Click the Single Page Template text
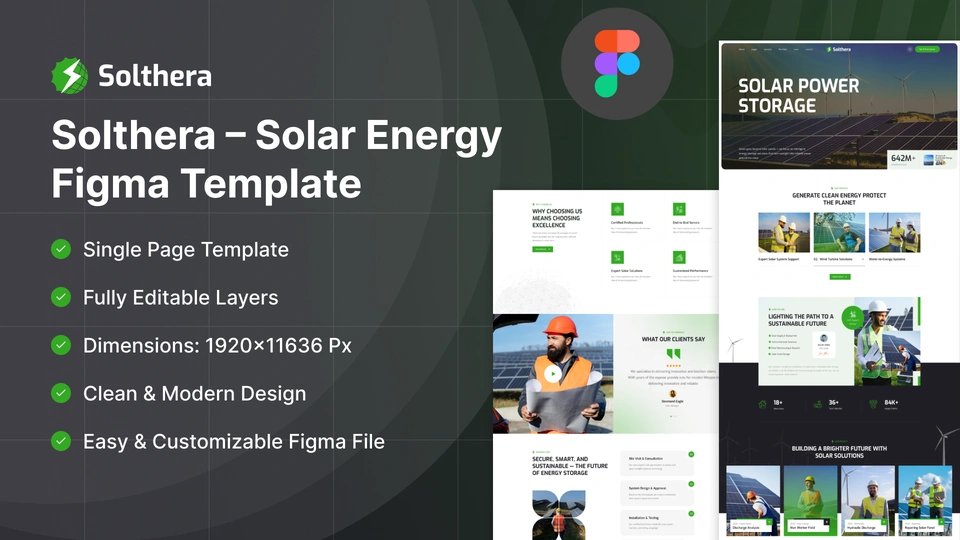Screen dimensions: 960x540 (186, 250)
